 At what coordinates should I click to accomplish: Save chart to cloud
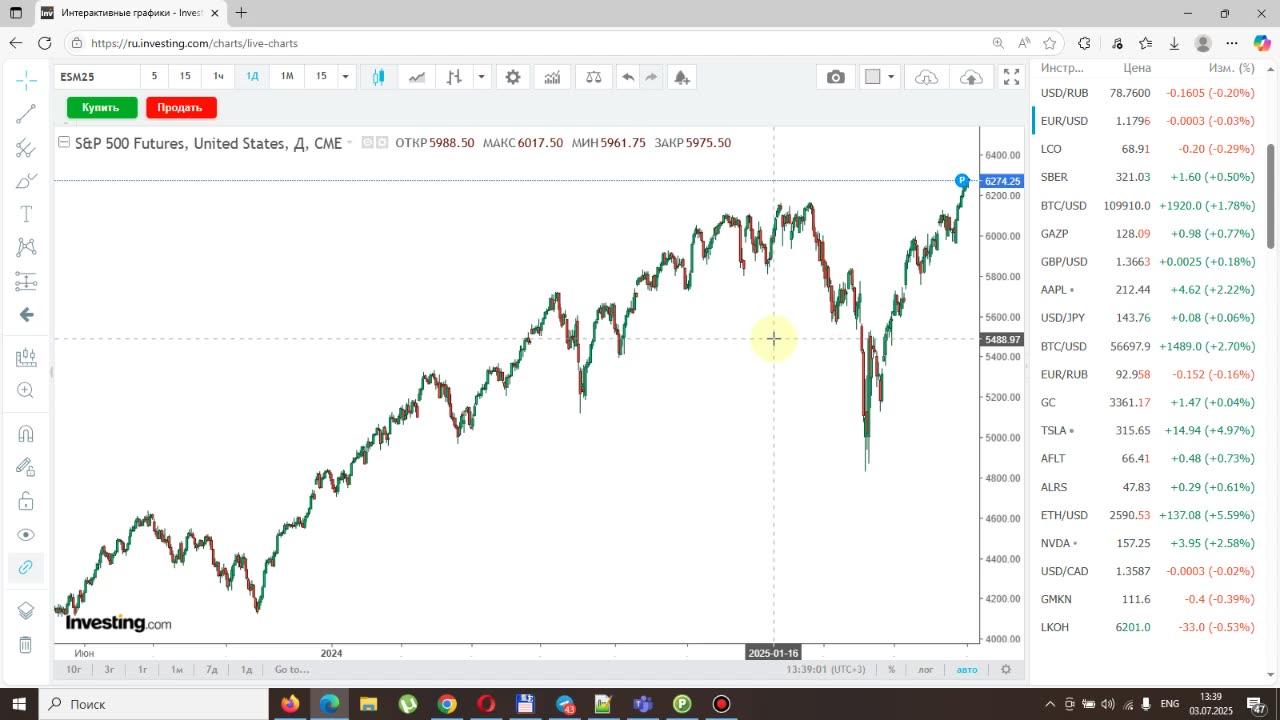tap(971, 77)
